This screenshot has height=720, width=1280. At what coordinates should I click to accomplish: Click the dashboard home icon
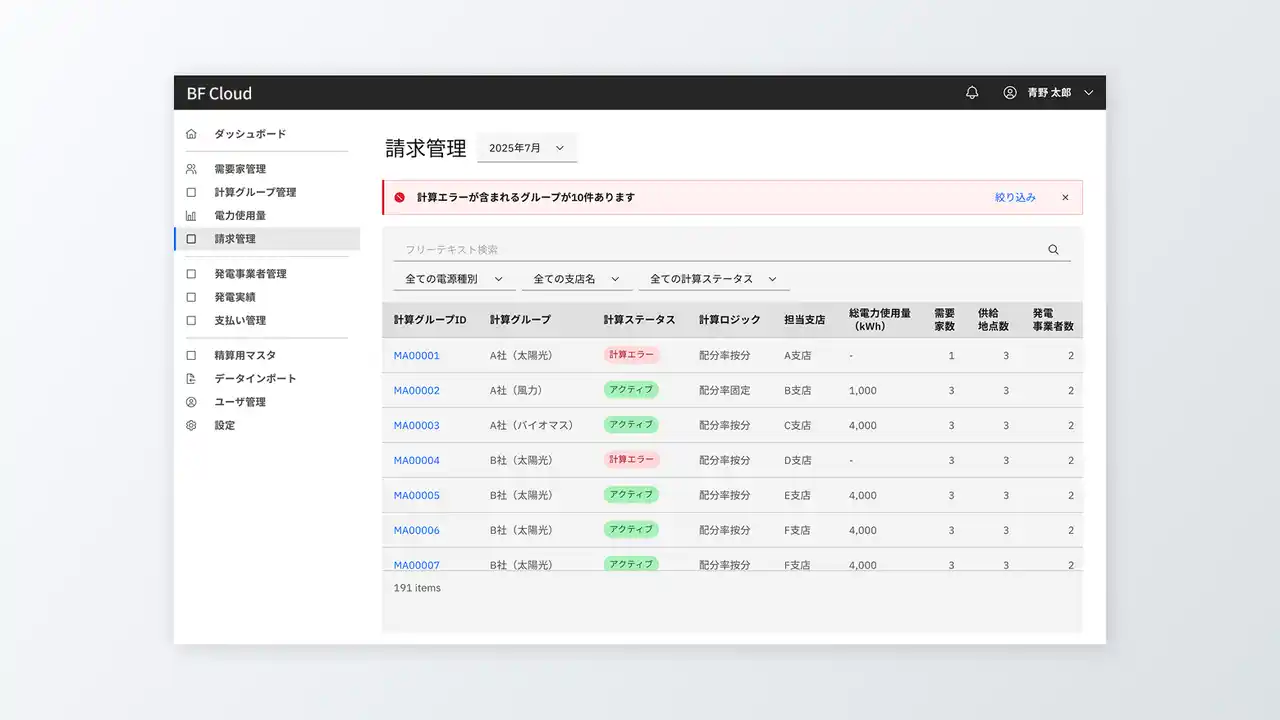[x=191, y=134]
